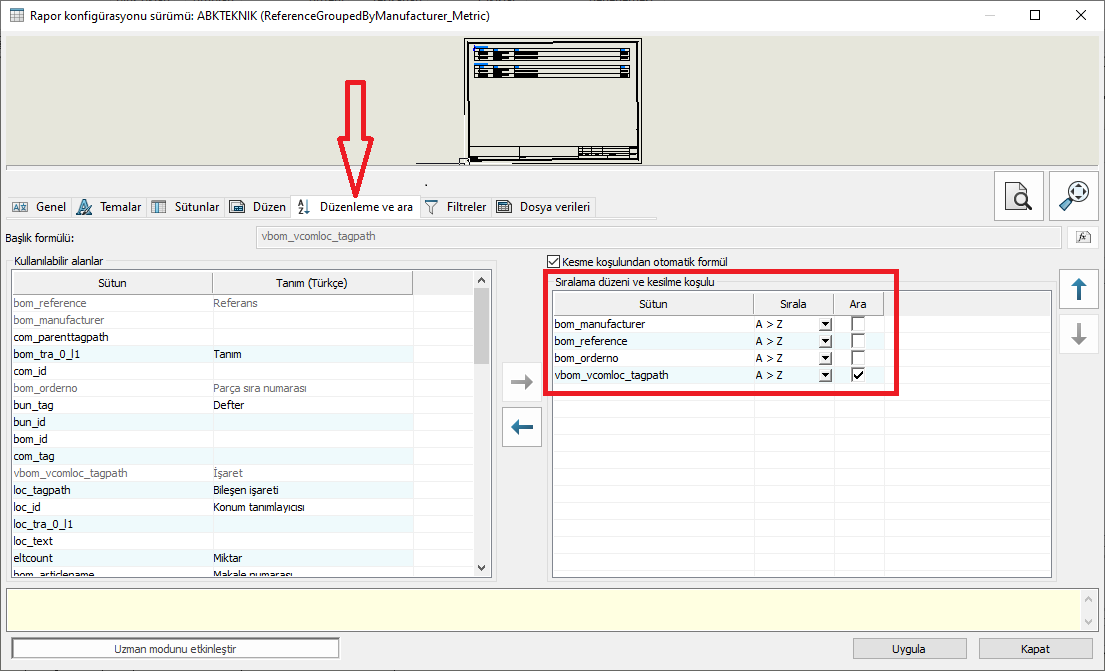This screenshot has height=671, width=1105.
Task: Open the formula editor fx icon
Action: click(1082, 237)
